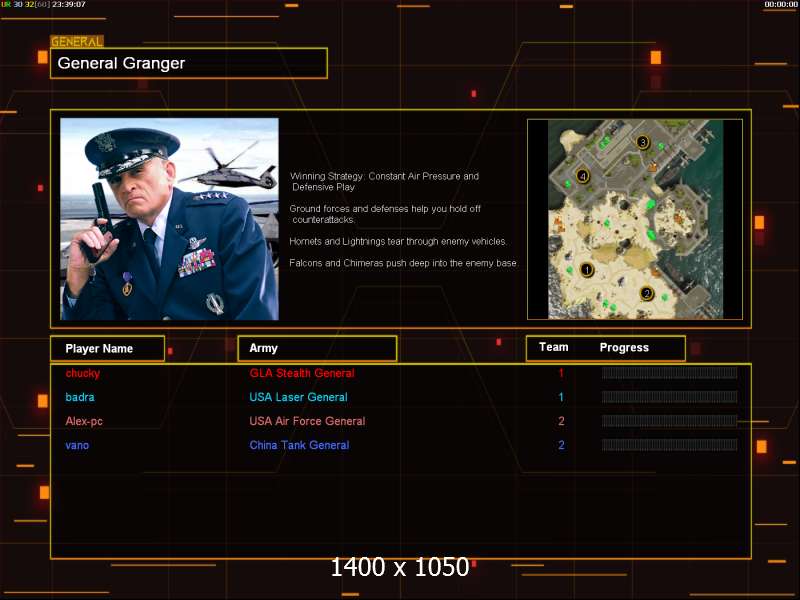
Task: Click team number for Alex-pc
Action: (x=561, y=421)
